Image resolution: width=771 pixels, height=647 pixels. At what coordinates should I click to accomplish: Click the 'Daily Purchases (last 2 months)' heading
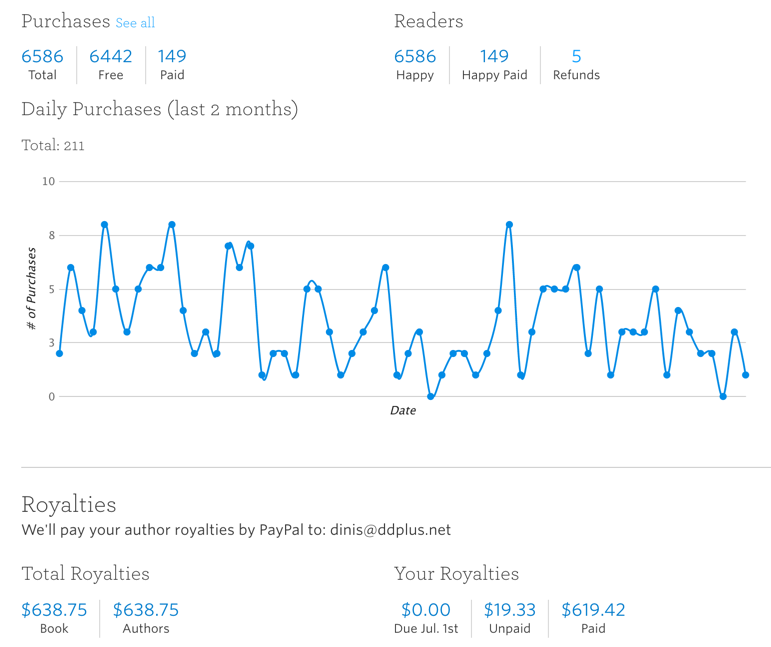(x=159, y=109)
